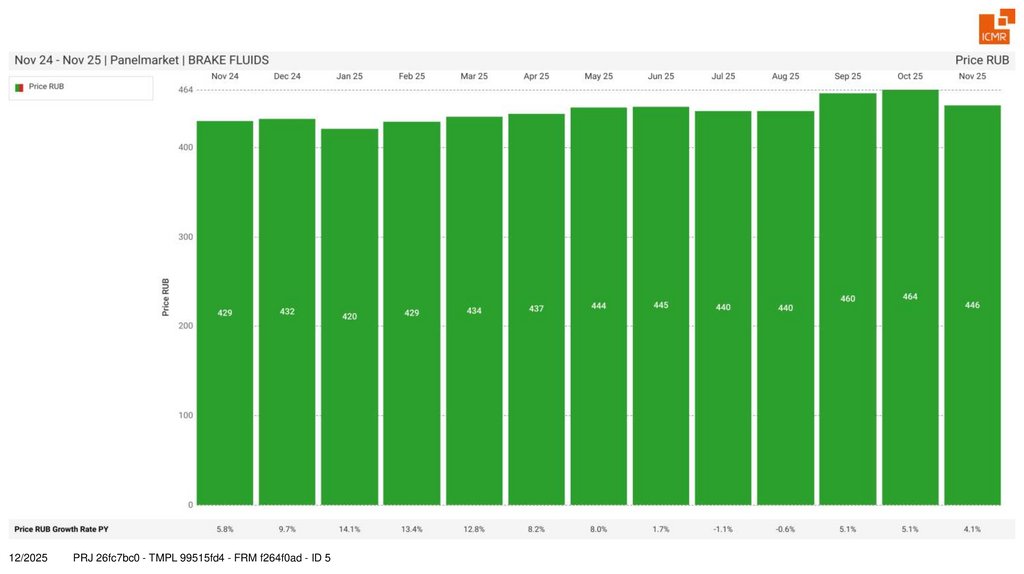Click the Price RUB legend color swatch
Screen dimensions: 1024x574
[x=18, y=88]
